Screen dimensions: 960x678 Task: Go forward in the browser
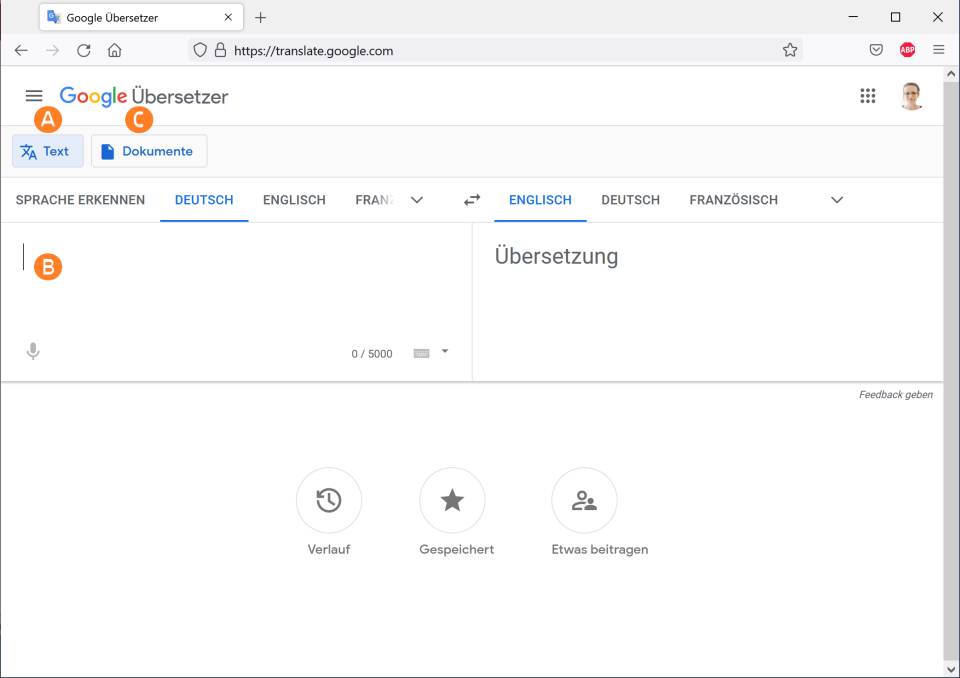click(x=53, y=50)
